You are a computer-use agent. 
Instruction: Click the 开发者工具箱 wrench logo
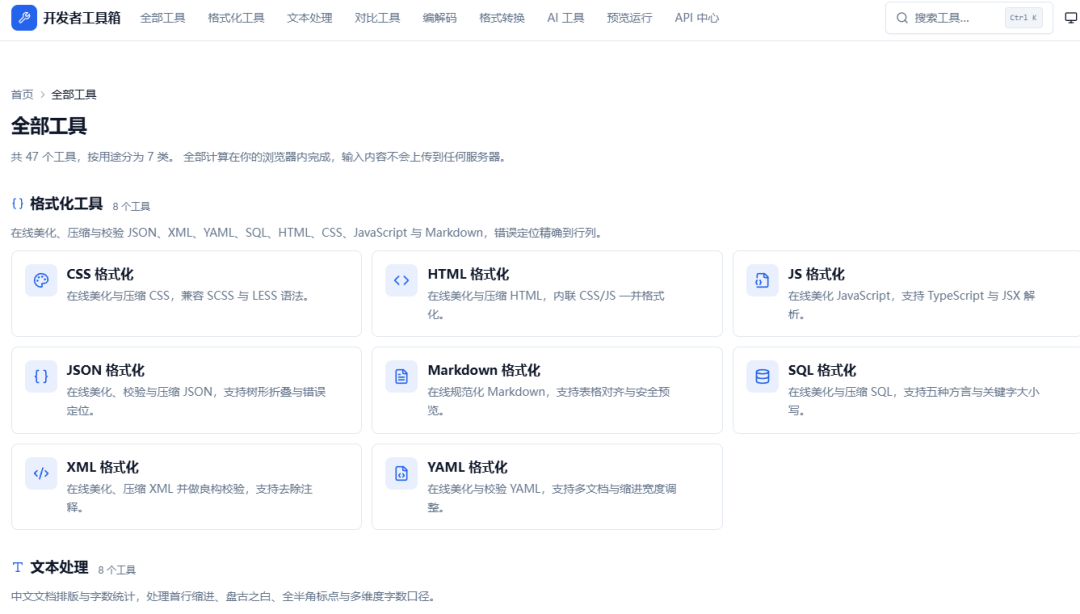pyautogui.click(x=24, y=18)
